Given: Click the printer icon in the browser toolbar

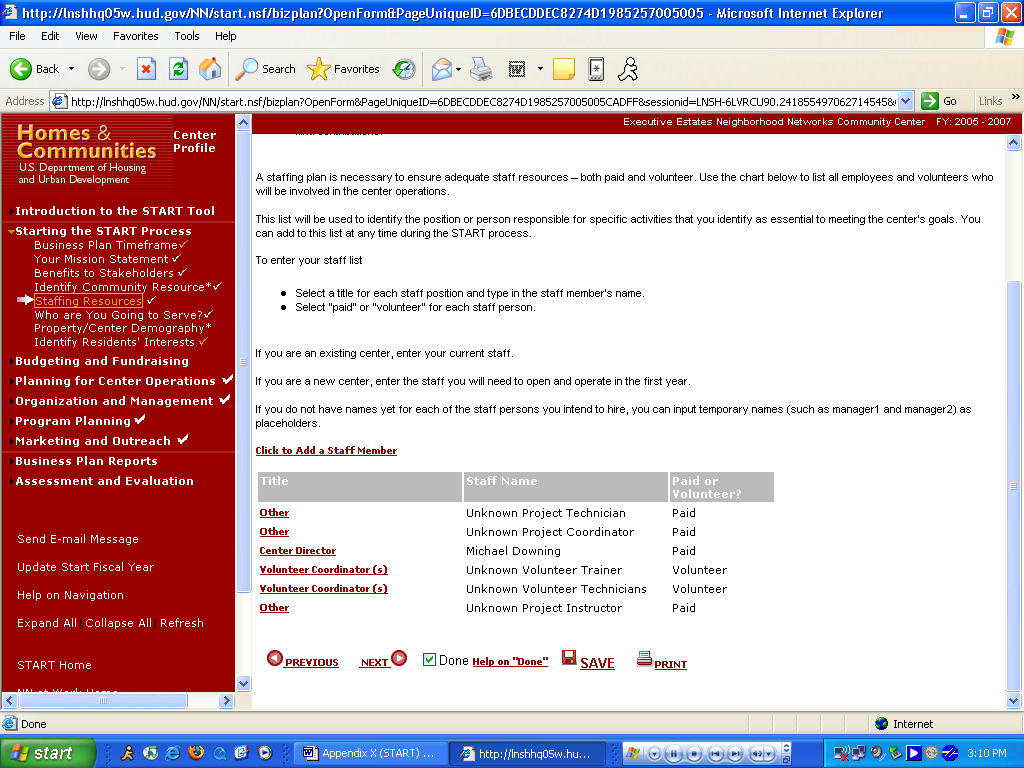Looking at the screenshot, I should coord(481,69).
